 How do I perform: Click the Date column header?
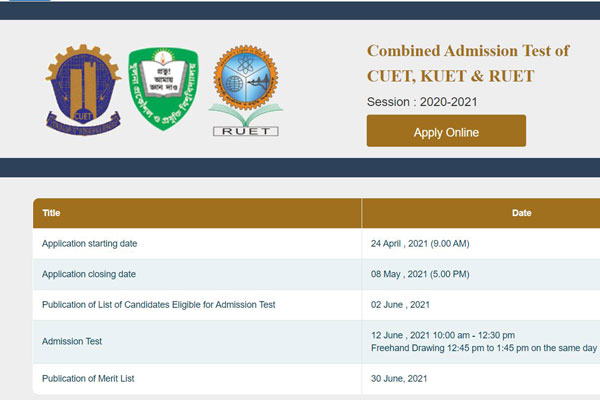[522, 213]
